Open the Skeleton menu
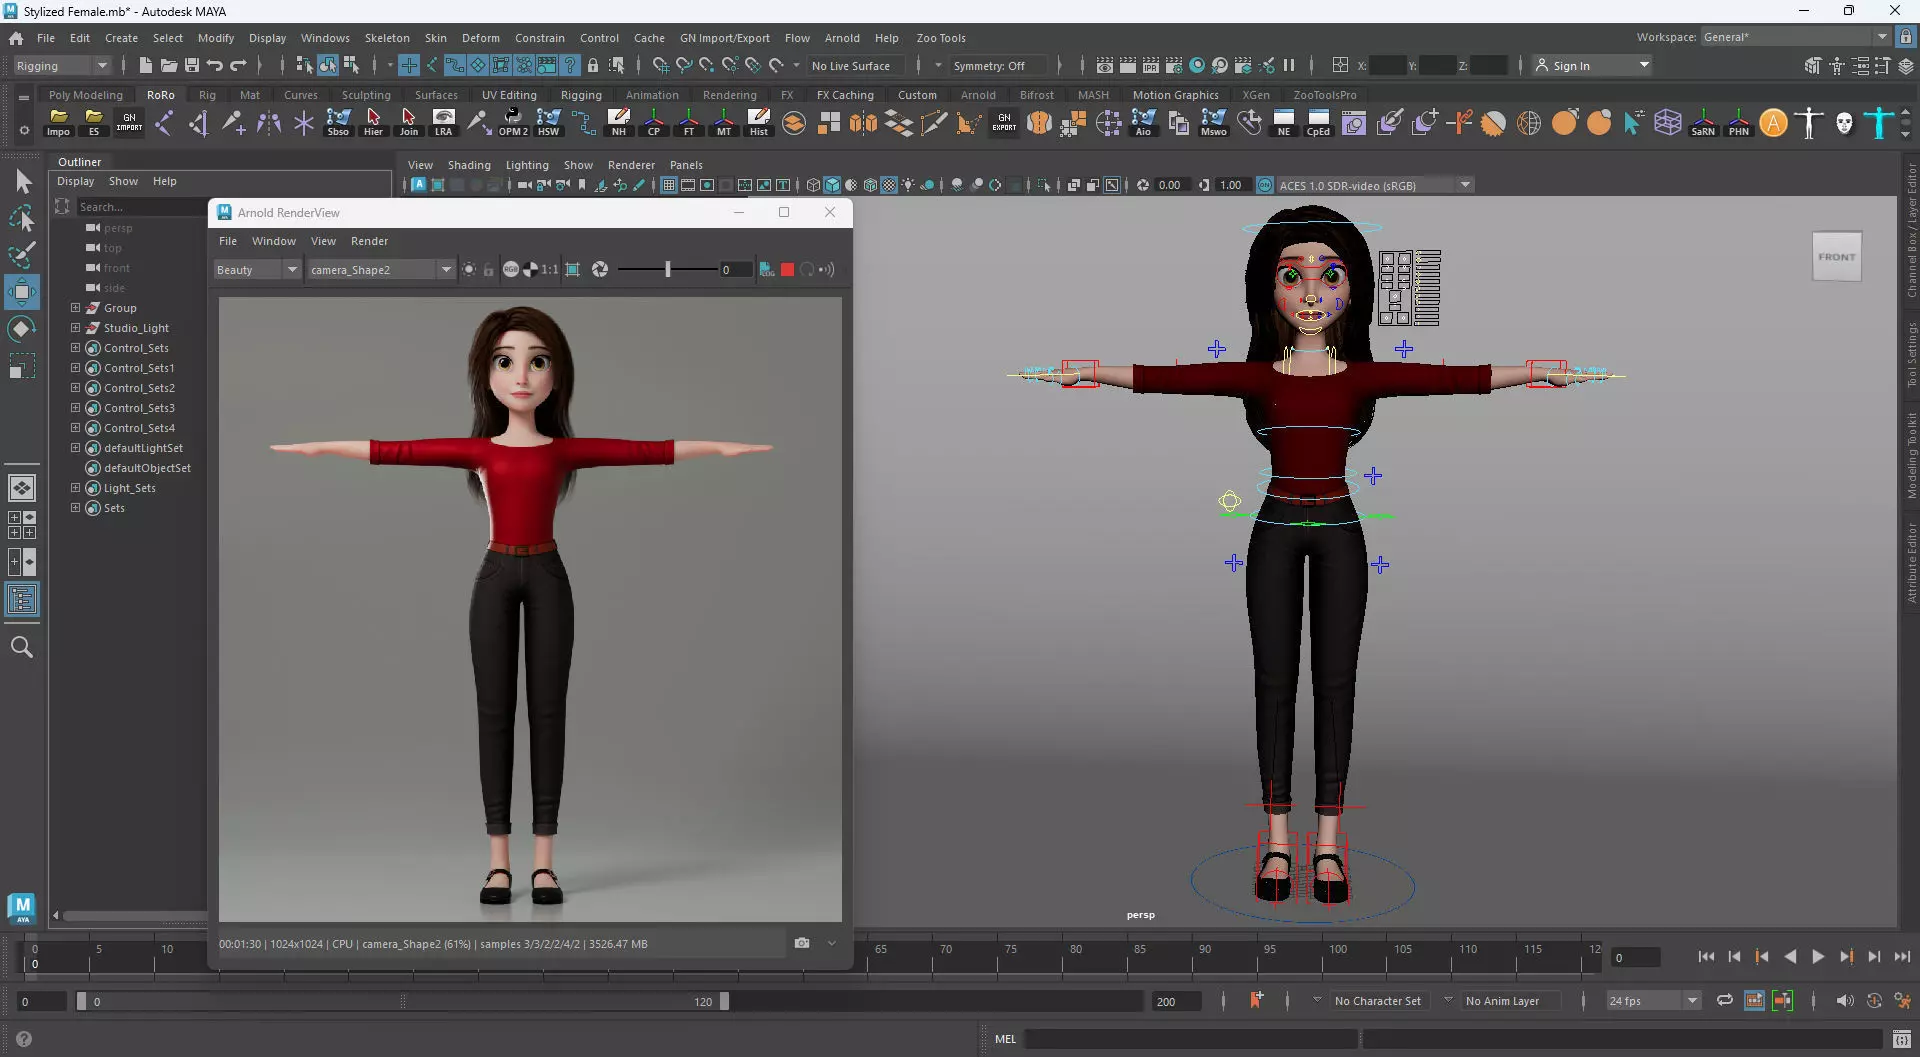Screen dimensions: 1920x1057 (x=387, y=38)
